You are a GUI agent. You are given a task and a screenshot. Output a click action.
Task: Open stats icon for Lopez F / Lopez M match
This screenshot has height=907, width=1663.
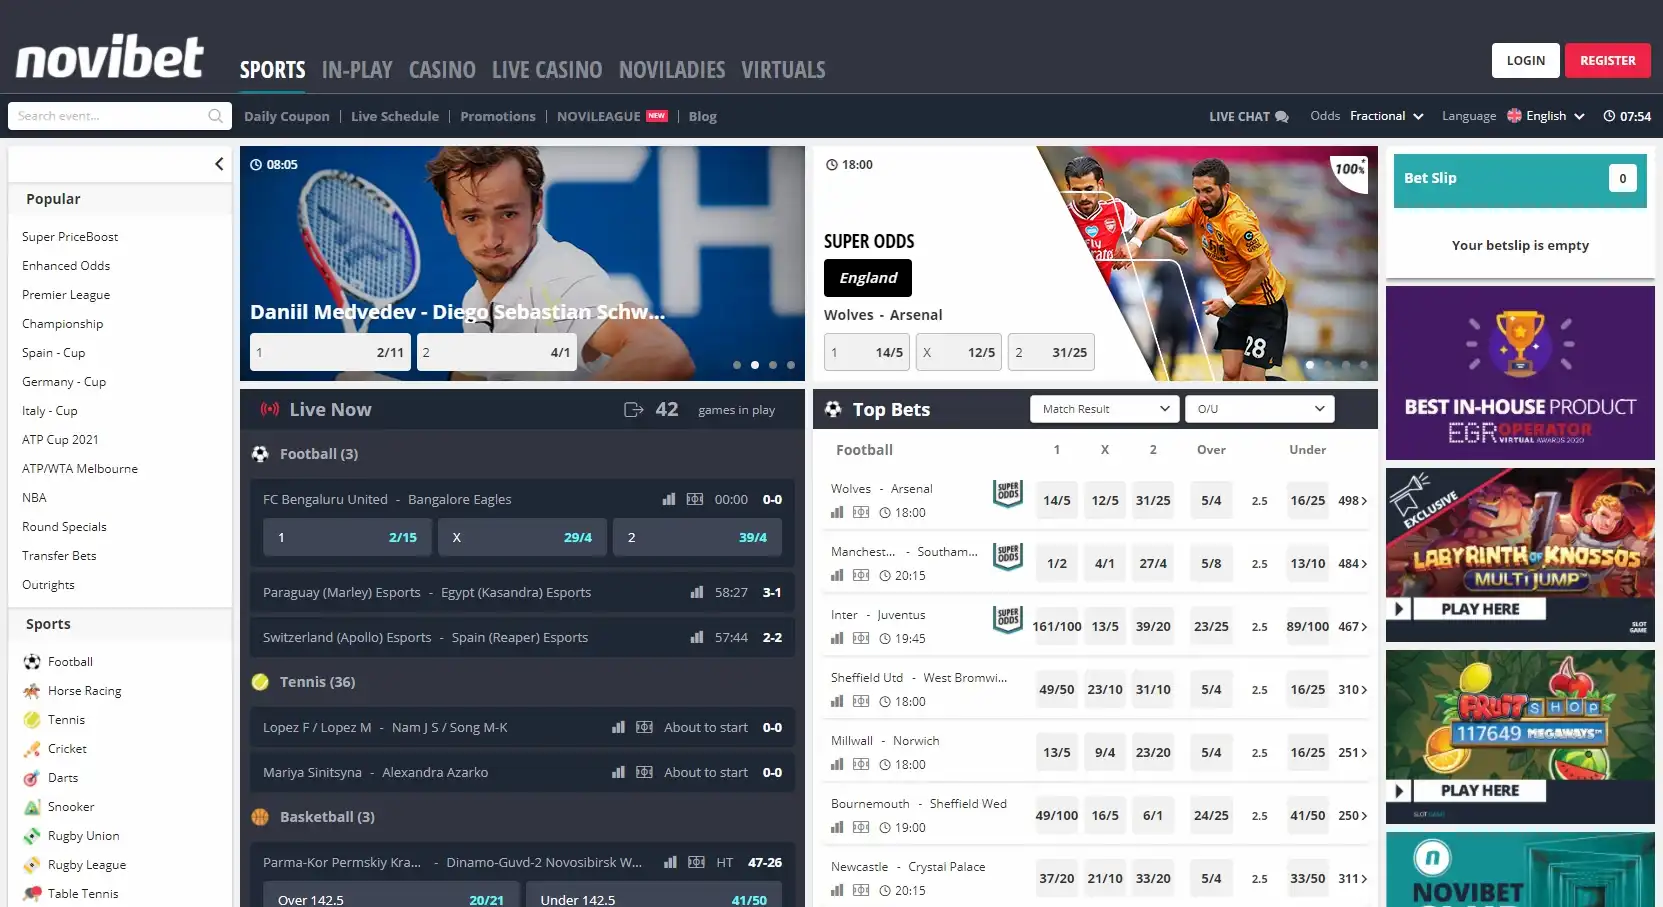618,727
